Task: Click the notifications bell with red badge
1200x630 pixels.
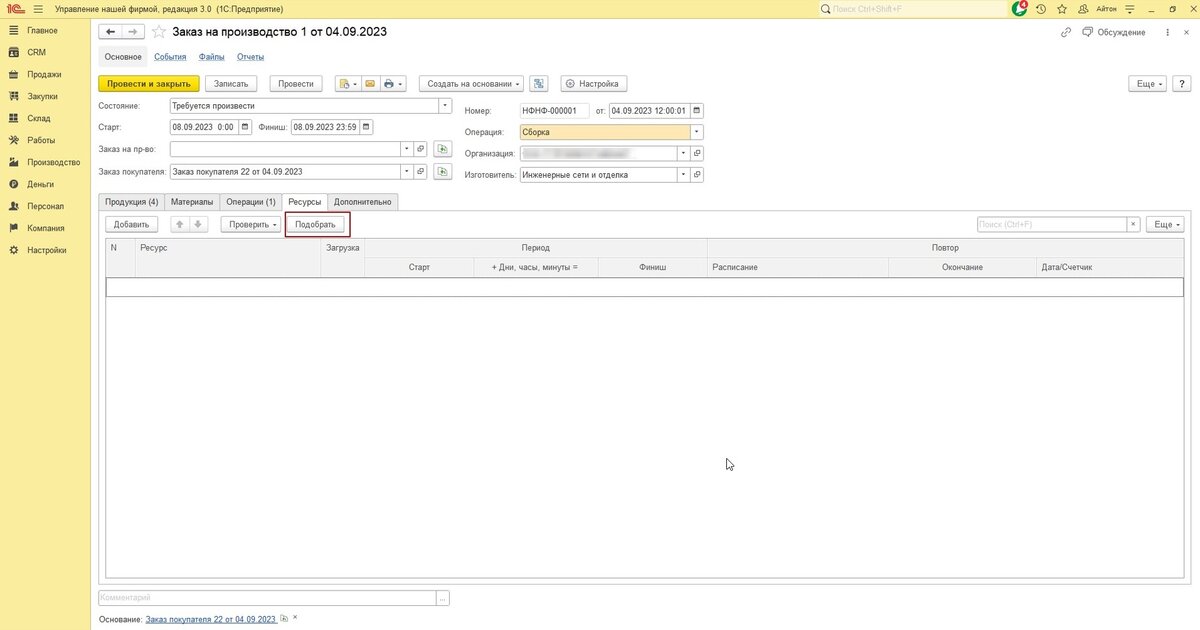Action: (x=1019, y=8)
